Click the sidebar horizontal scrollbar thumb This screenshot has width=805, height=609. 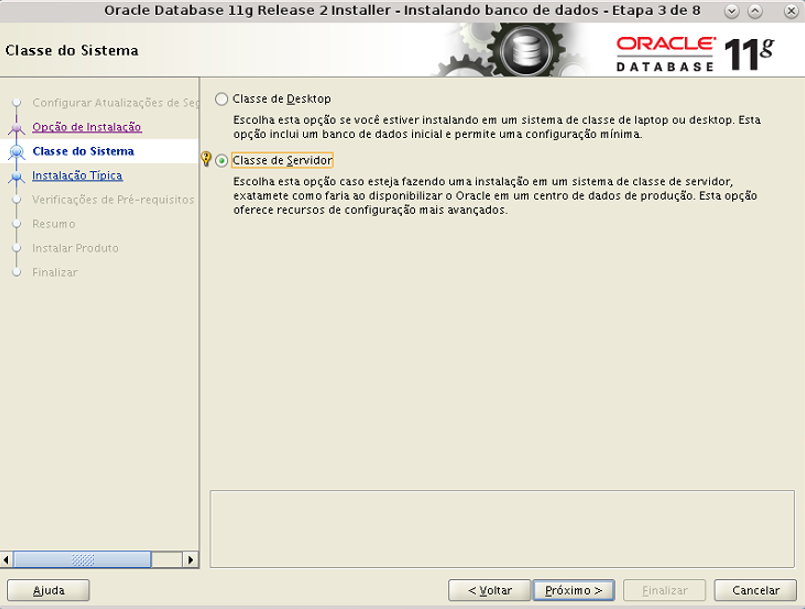(x=82, y=559)
